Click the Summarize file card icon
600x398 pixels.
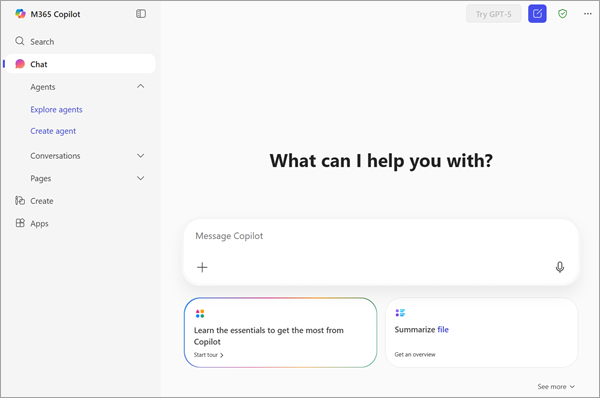400,313
